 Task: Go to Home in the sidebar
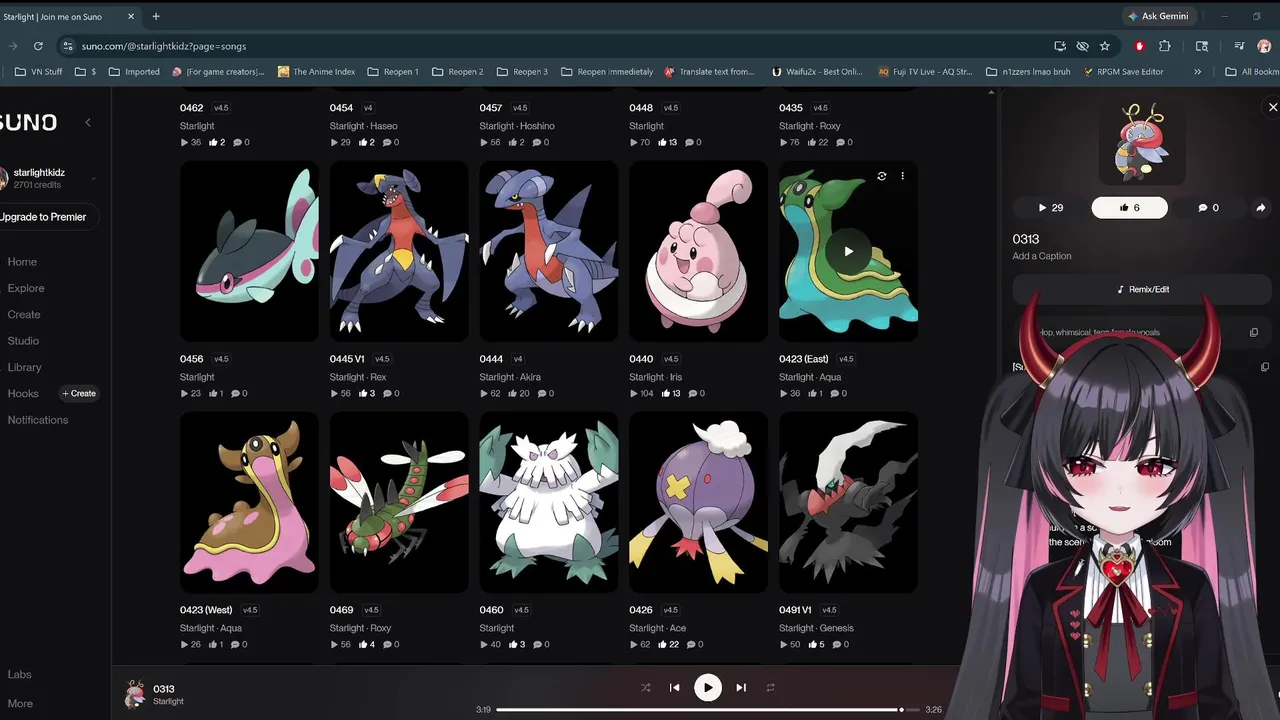22,262
